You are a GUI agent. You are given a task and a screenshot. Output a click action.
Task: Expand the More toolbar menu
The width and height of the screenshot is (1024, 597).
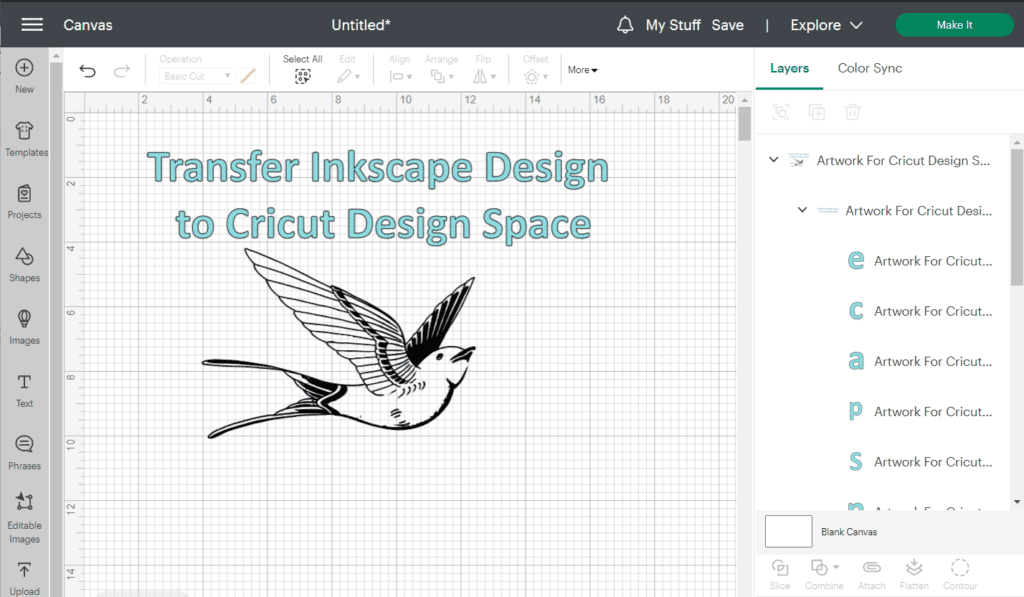click(x=582, y=70)
